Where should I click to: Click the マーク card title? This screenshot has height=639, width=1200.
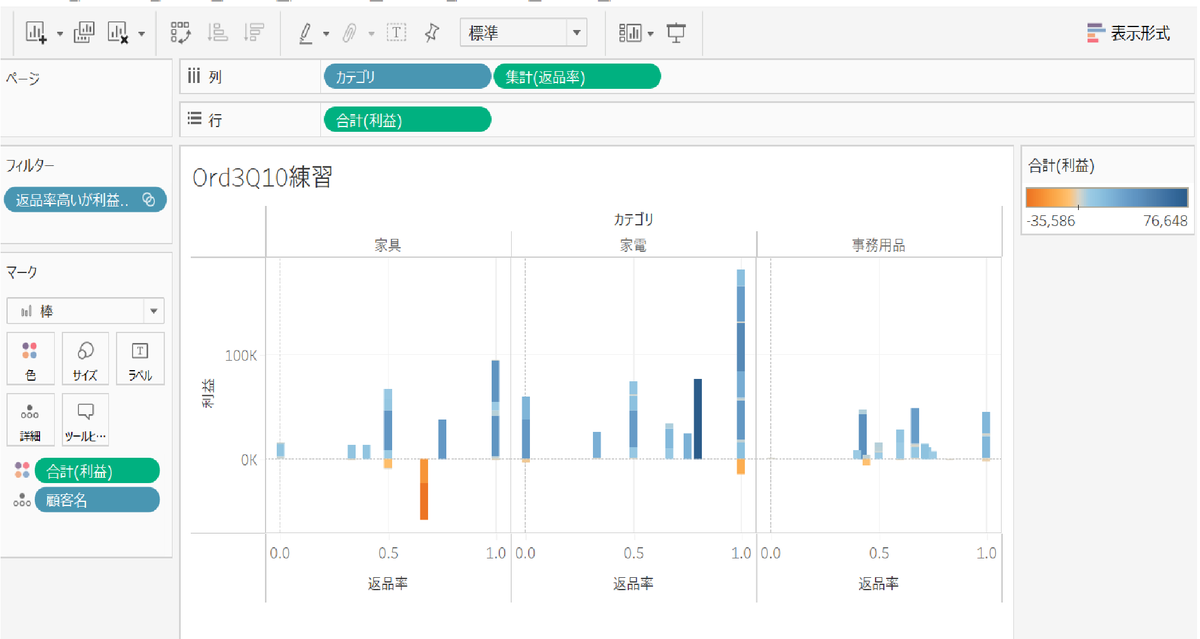(x=22, y=271)
